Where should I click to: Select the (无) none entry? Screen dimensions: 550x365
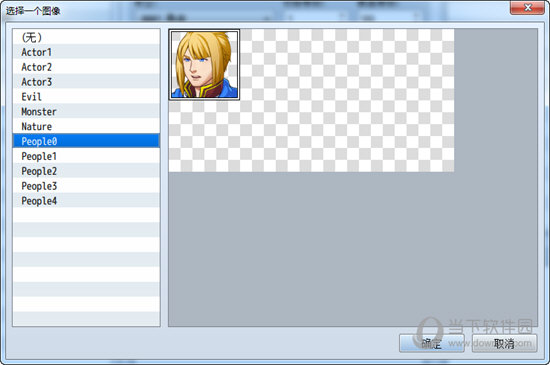coord(86,37)
